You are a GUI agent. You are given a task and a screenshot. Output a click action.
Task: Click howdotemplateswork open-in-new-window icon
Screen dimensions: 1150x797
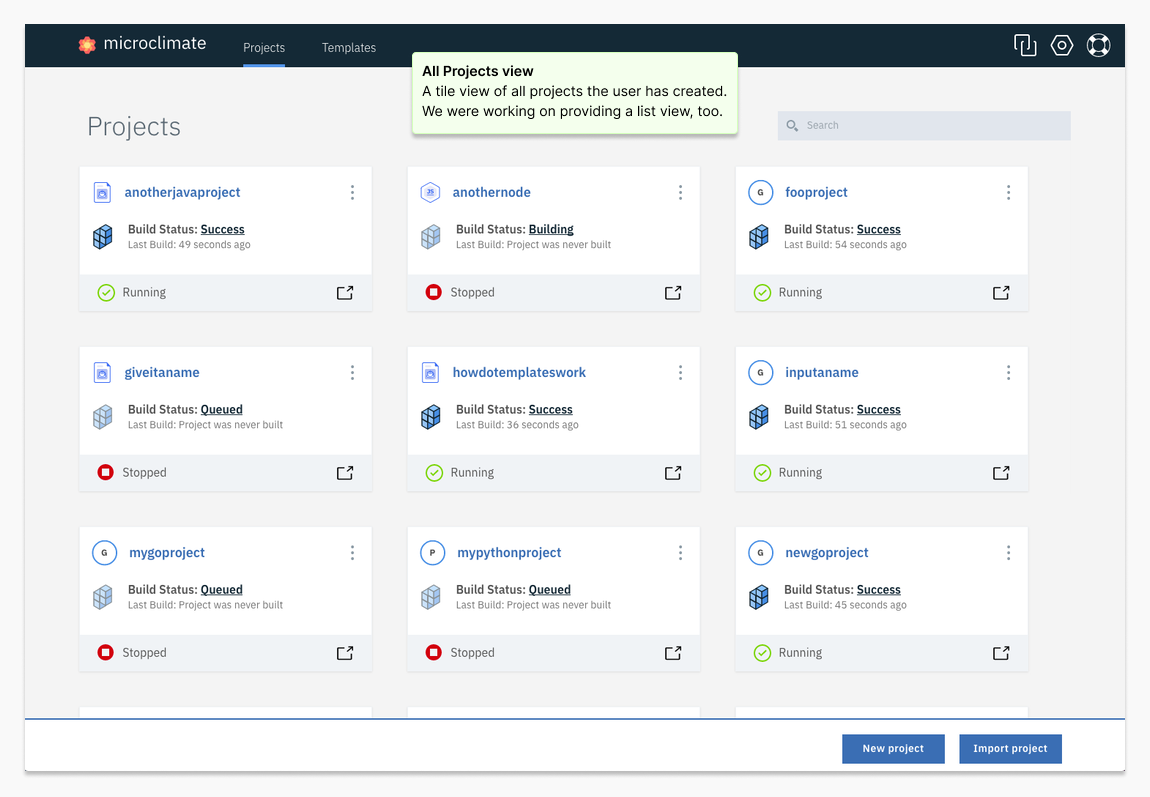pyautogui.click(x=673, y=473)
